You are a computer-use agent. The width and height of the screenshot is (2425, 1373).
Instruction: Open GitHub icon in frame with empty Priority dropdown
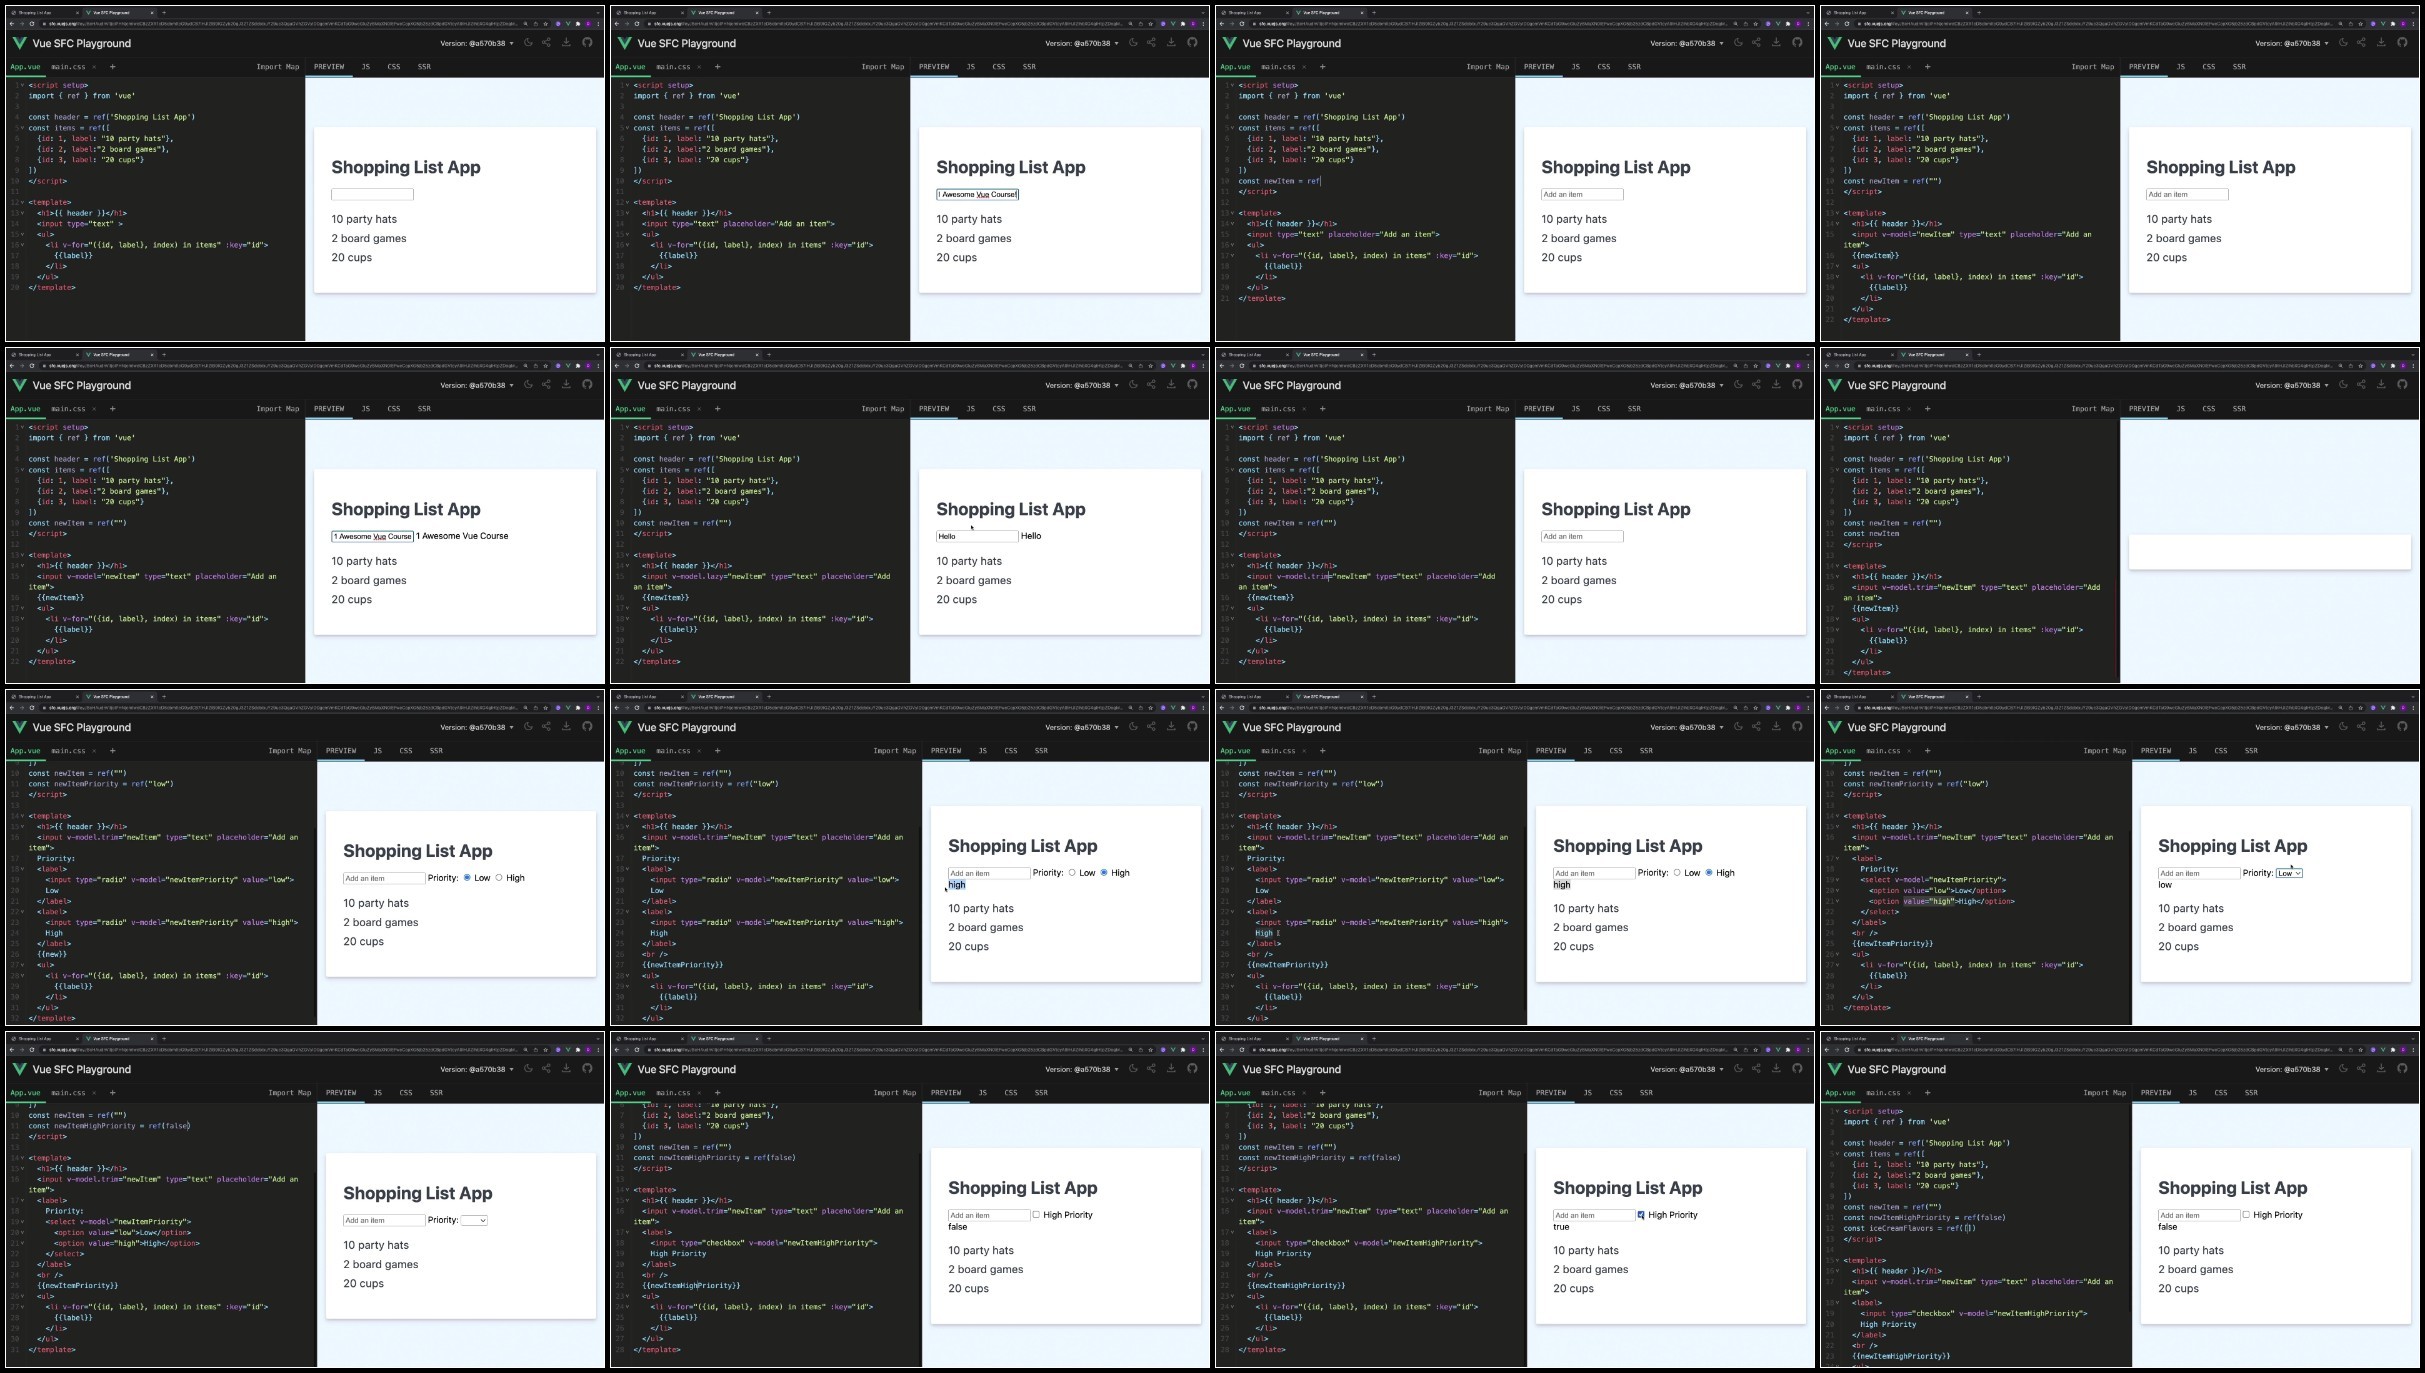(587, 1069)
